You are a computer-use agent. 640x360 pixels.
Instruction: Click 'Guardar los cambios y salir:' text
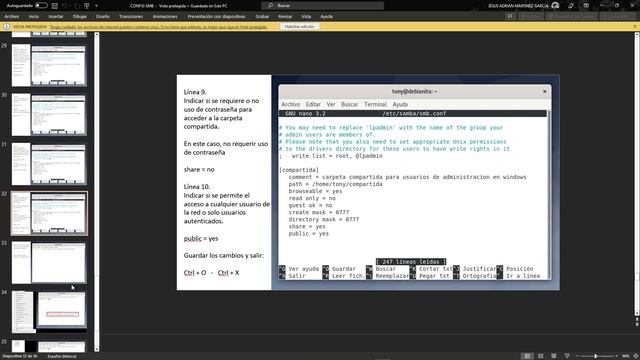click(224, 256)
